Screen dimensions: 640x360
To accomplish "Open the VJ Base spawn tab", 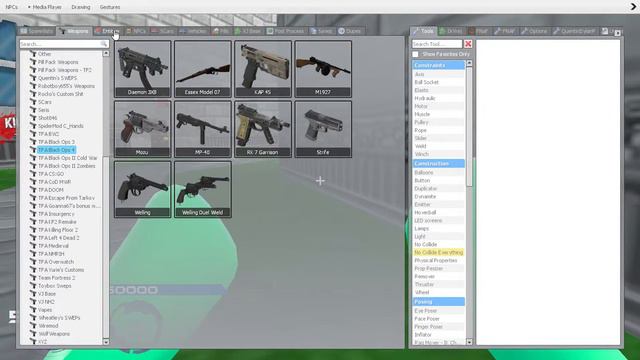I will point(248,31).
